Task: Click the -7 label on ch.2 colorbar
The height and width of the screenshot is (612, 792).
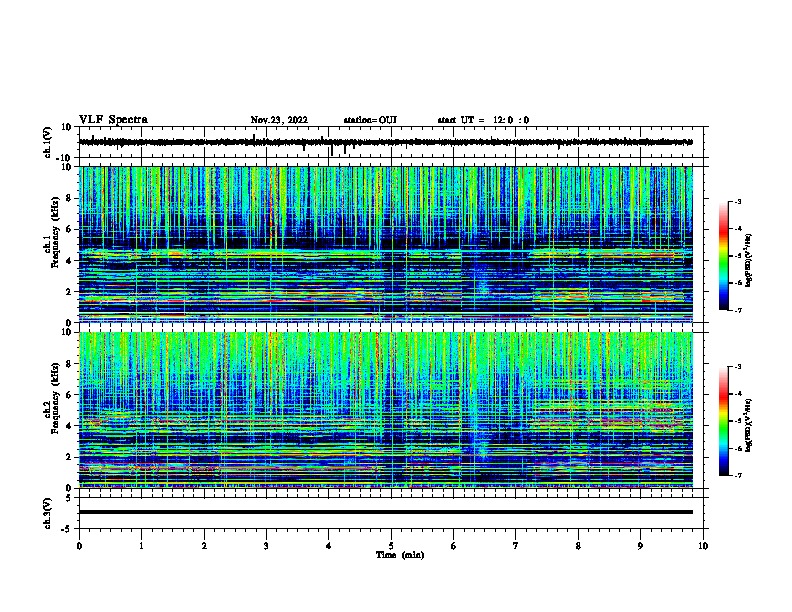Action: click(x=738, y=476)
